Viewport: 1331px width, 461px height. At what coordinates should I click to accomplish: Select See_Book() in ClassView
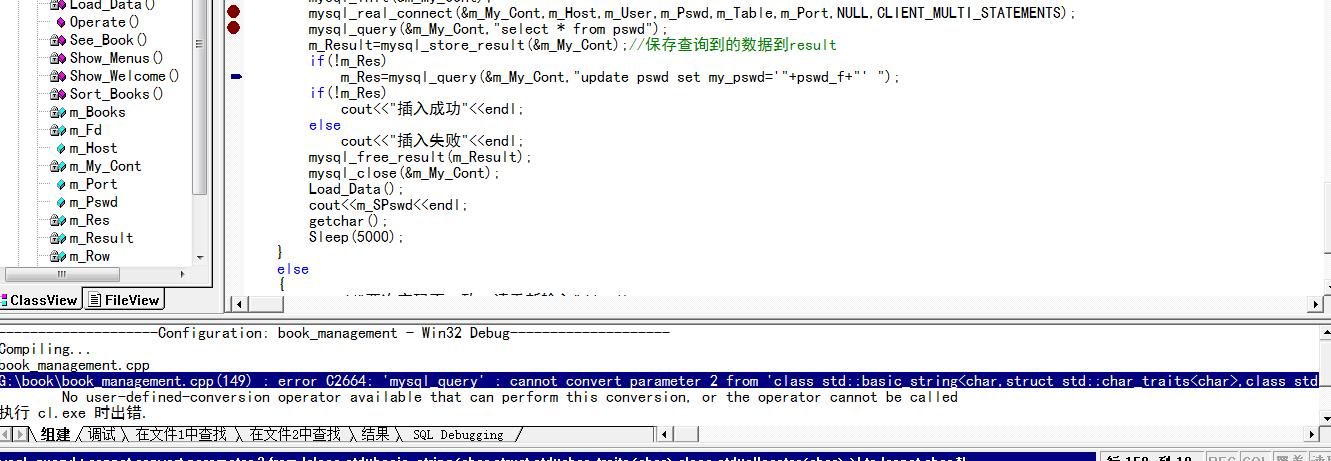(108, 40)
